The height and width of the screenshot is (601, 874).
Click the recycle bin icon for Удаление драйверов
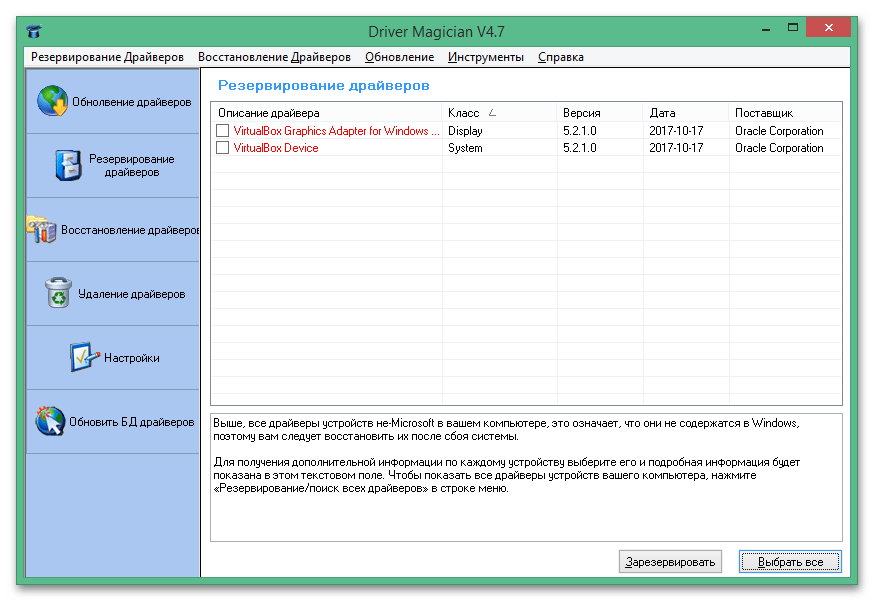pos(58,293)
